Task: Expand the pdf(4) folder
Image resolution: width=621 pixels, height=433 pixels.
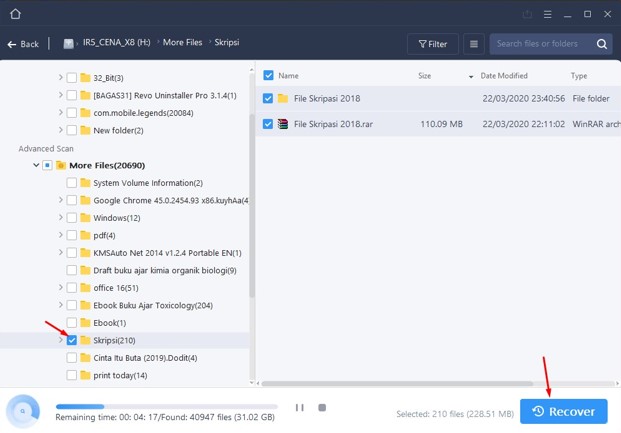Action: click(61, 235)
